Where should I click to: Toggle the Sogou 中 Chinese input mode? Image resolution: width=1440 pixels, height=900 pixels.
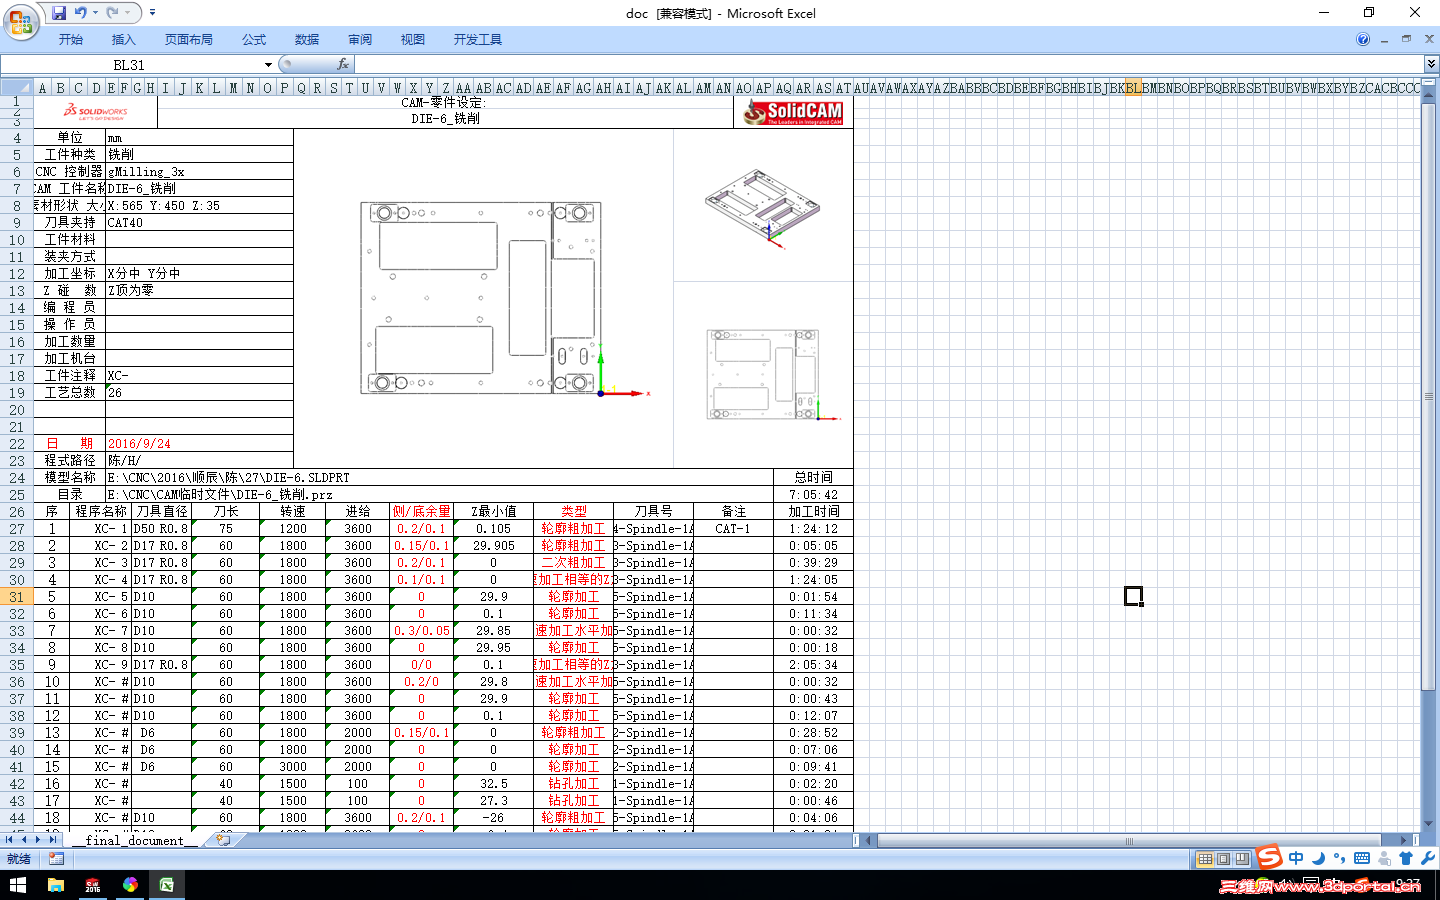pos(1296,858)
